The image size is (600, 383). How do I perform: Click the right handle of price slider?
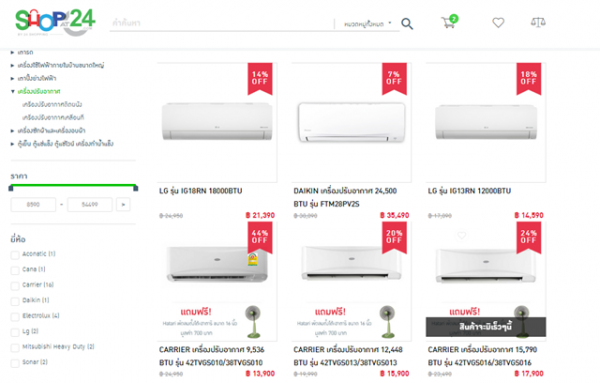click(135, 188)
